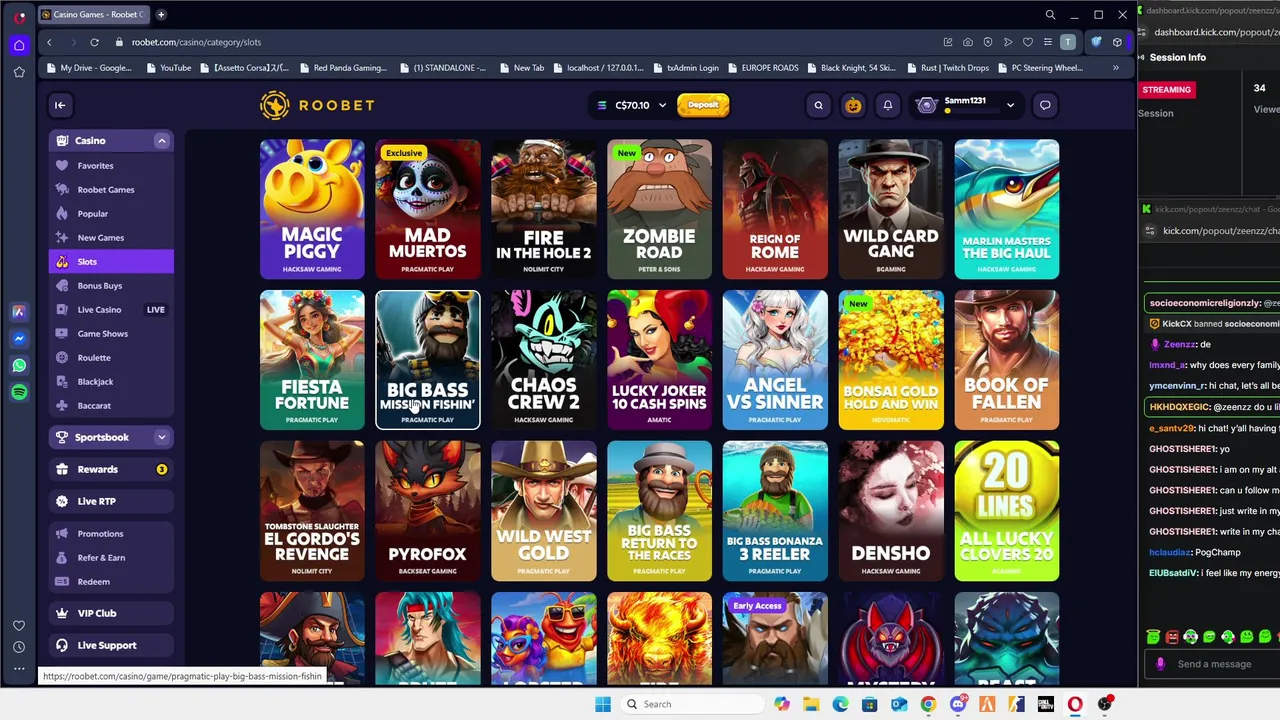Launch Pyrofox game
Screen dimensions: 1280x720
(428, 511)
